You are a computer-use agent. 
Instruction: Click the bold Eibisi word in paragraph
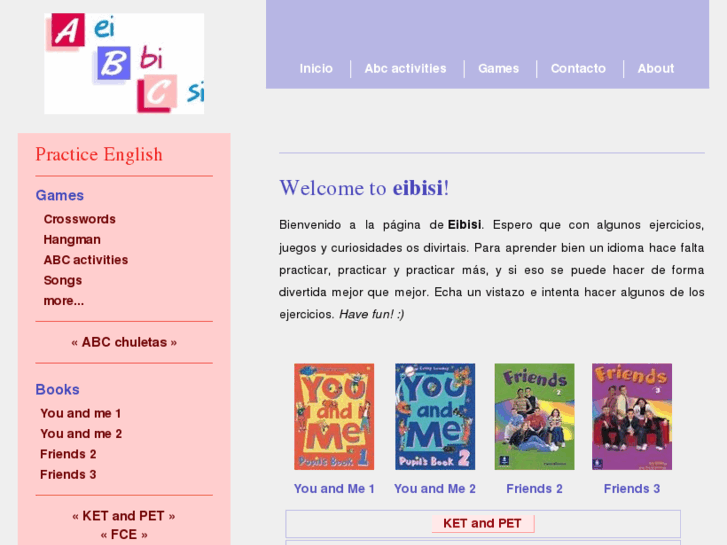[x=464, y=224]
